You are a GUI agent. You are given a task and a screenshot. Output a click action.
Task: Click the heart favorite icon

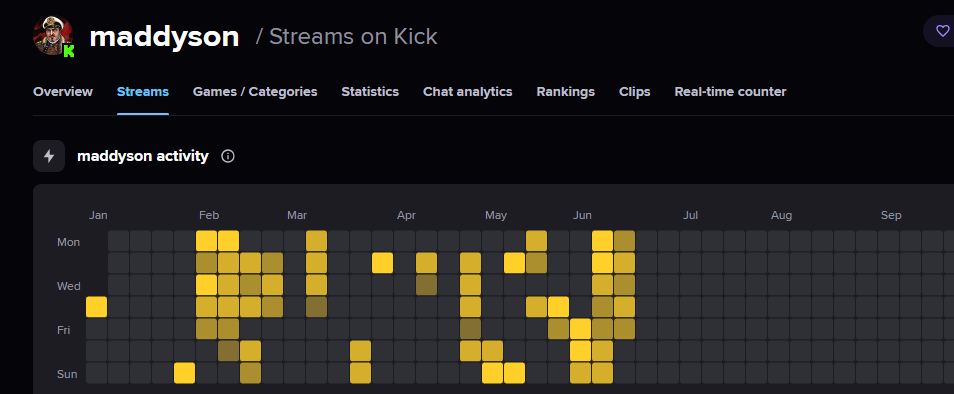pyautogui.click(x=942, y=31)
